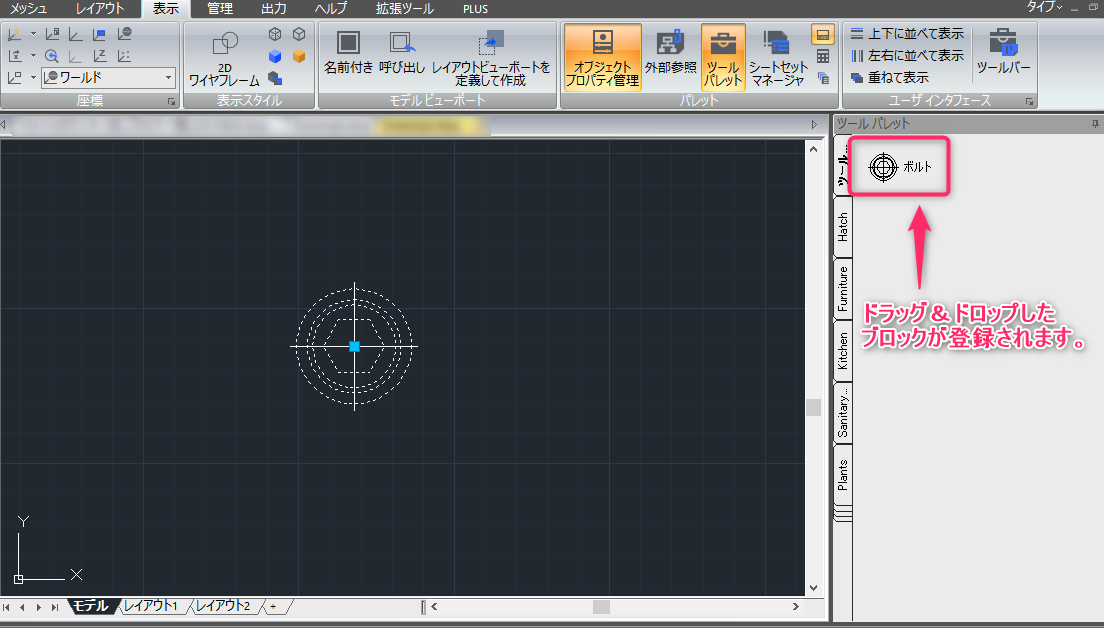The image size is (1104, 638).
Task: Switch to the レイアウト ribbon tab
Action: click(100, 9)
